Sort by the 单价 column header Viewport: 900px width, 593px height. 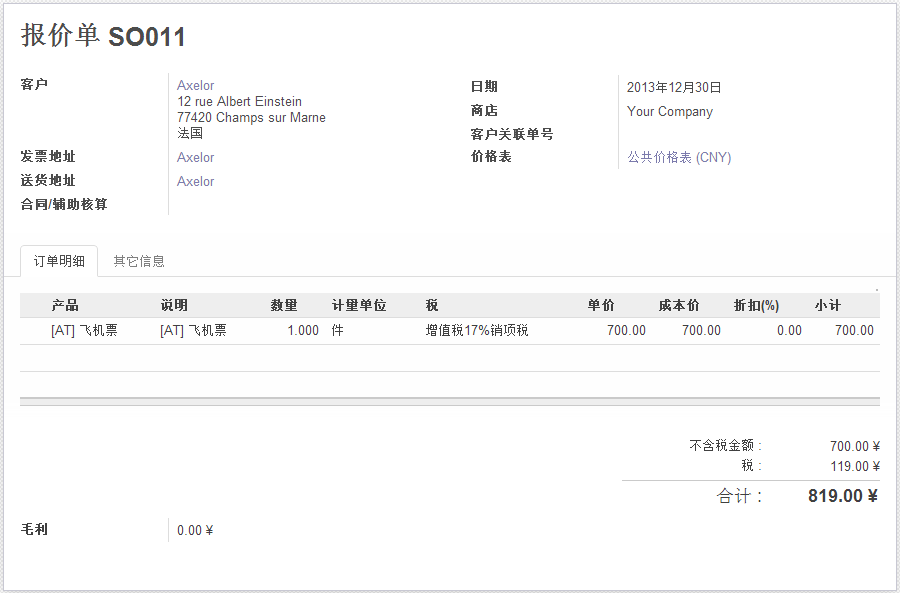click(601, 306)
